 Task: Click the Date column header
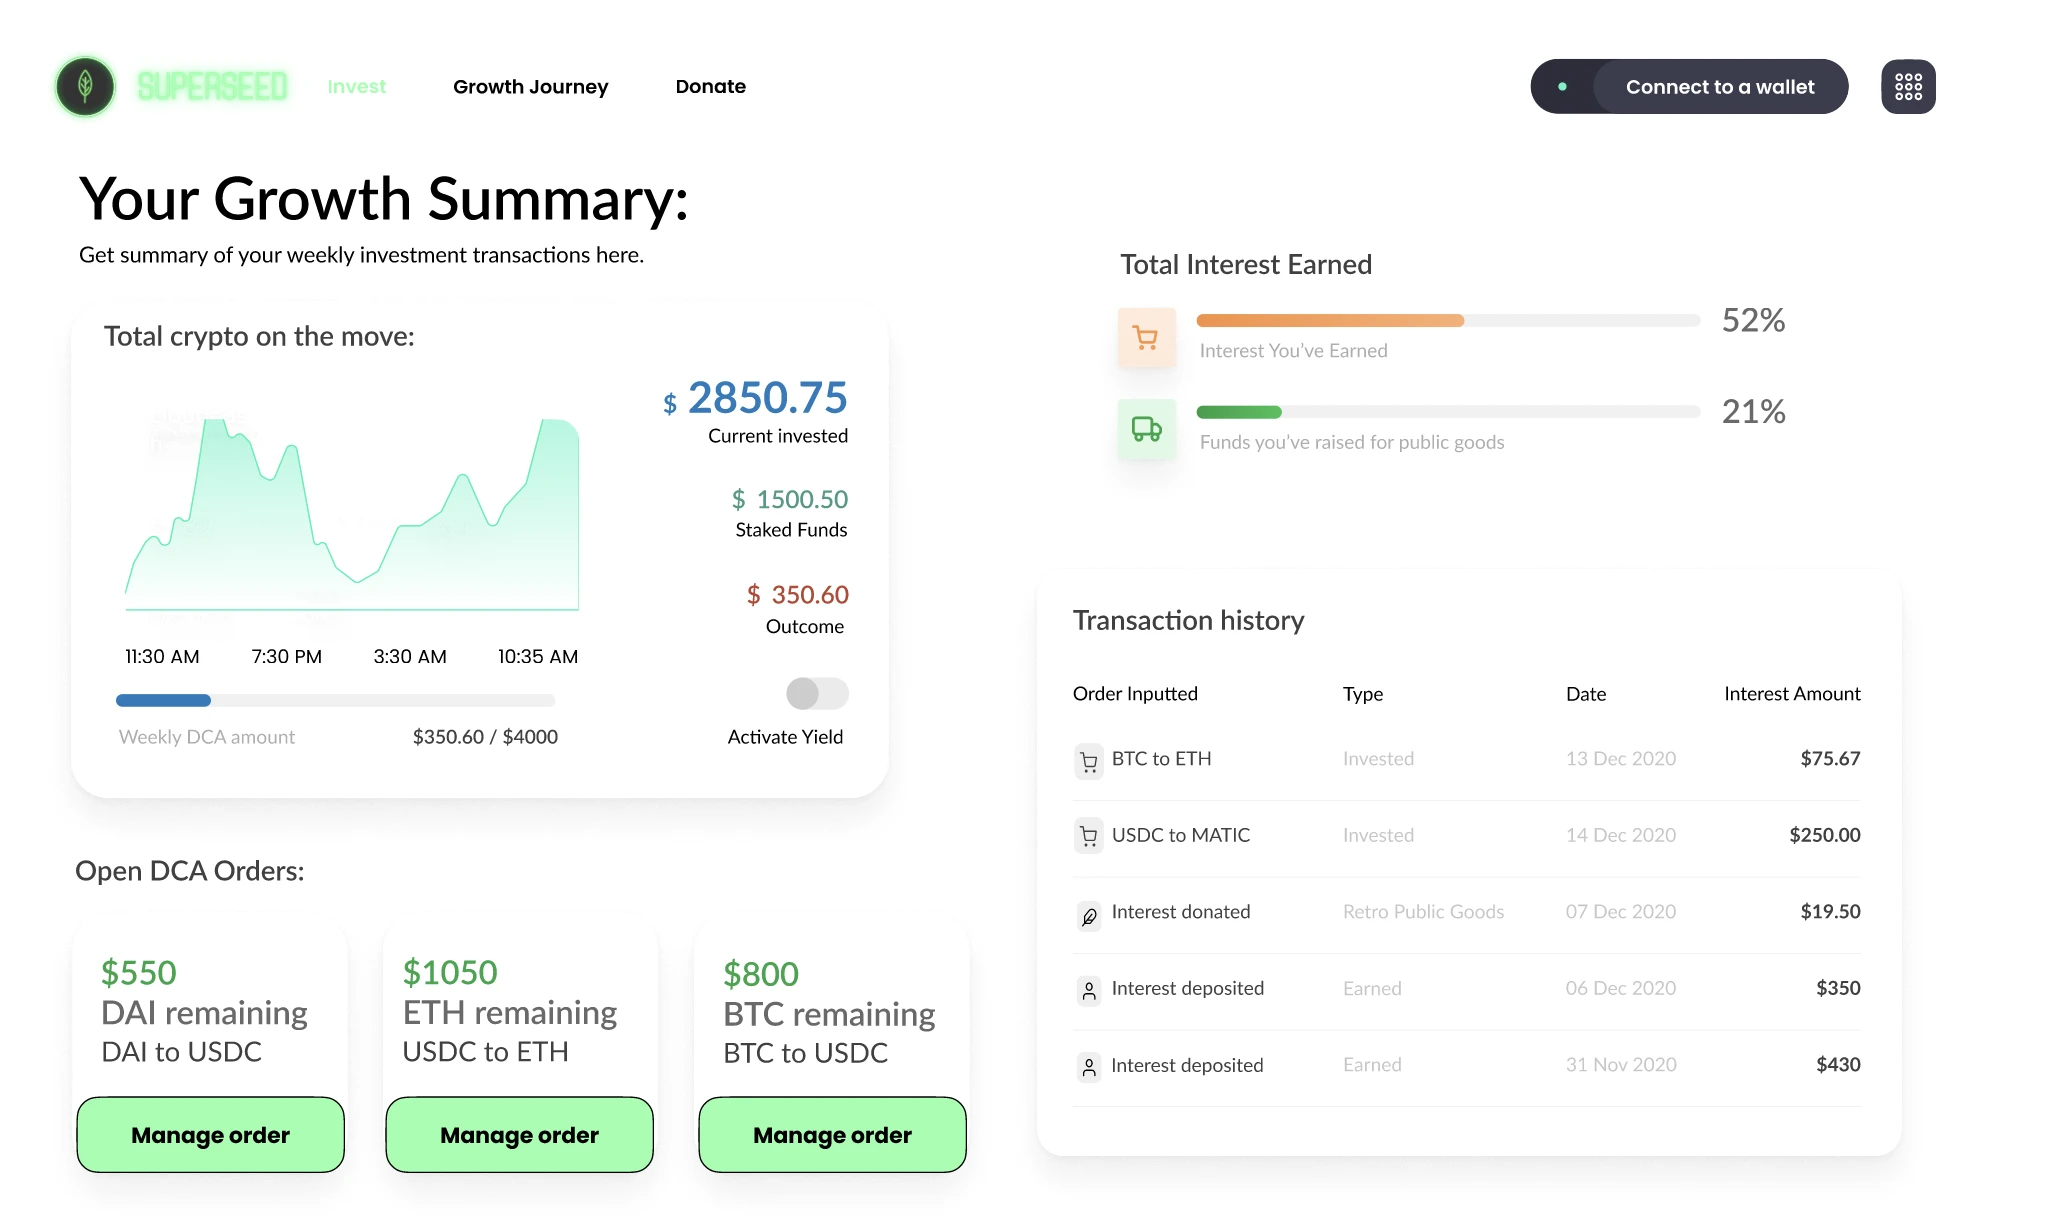pos(1586,694)
